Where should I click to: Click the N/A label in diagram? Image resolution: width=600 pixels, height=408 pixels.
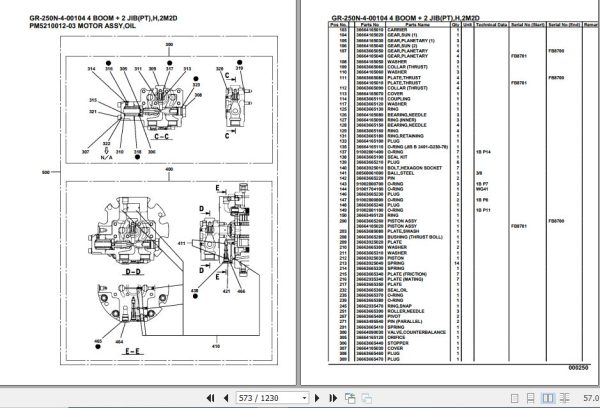(x=106, y=157)
